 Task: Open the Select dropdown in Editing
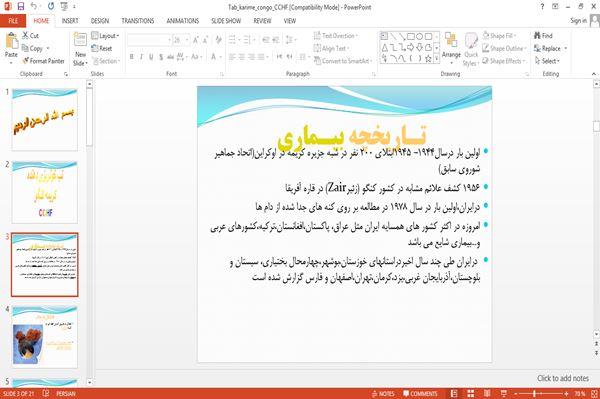547,61
